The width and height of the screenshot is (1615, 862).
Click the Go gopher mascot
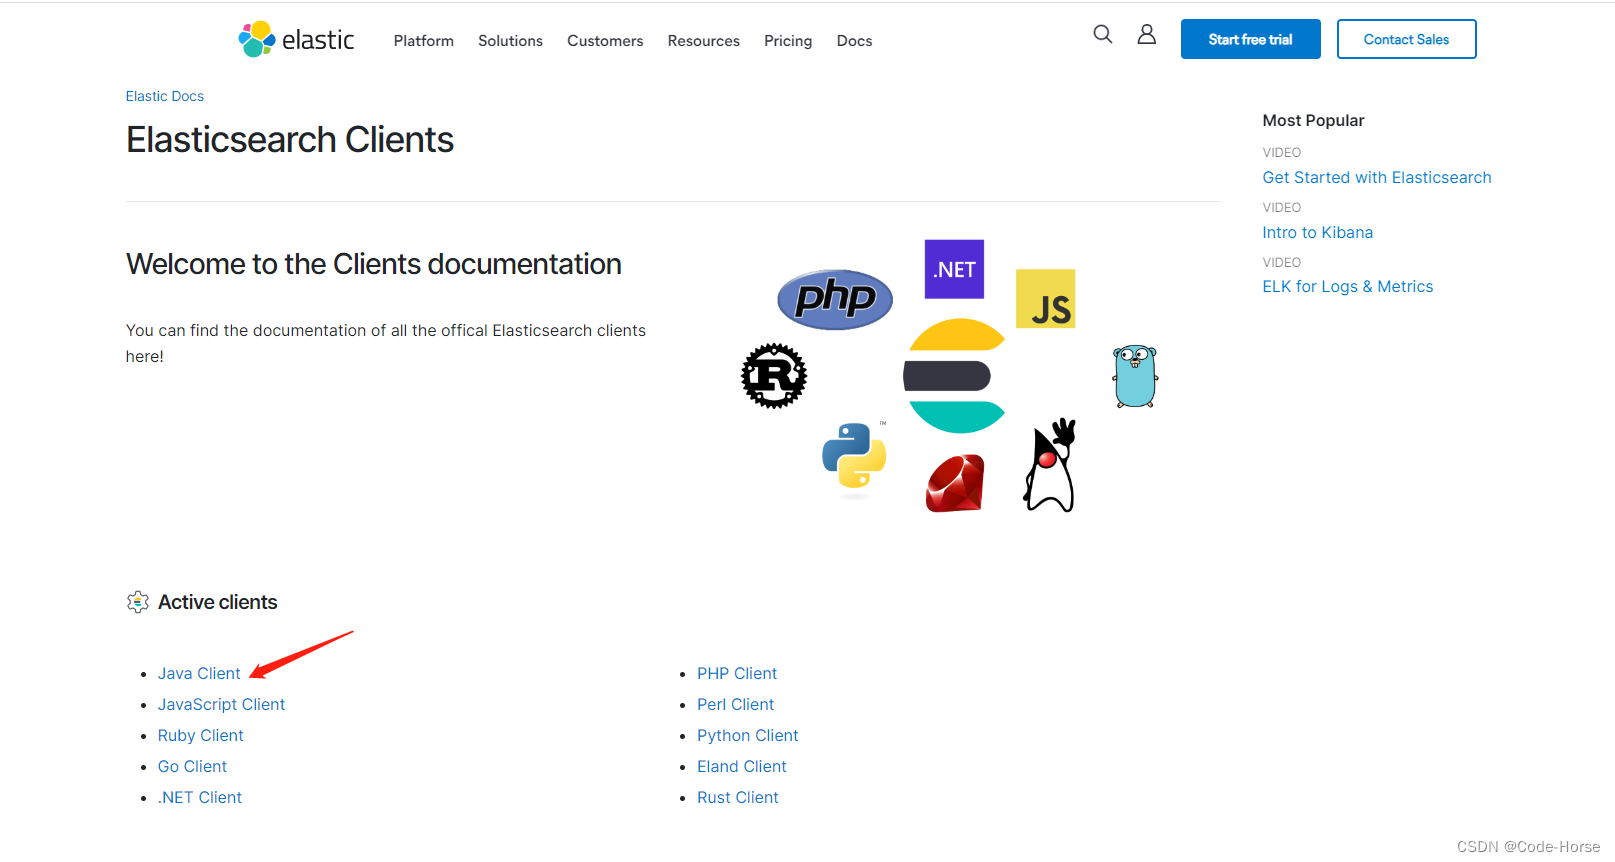(x=1135, y=376)
